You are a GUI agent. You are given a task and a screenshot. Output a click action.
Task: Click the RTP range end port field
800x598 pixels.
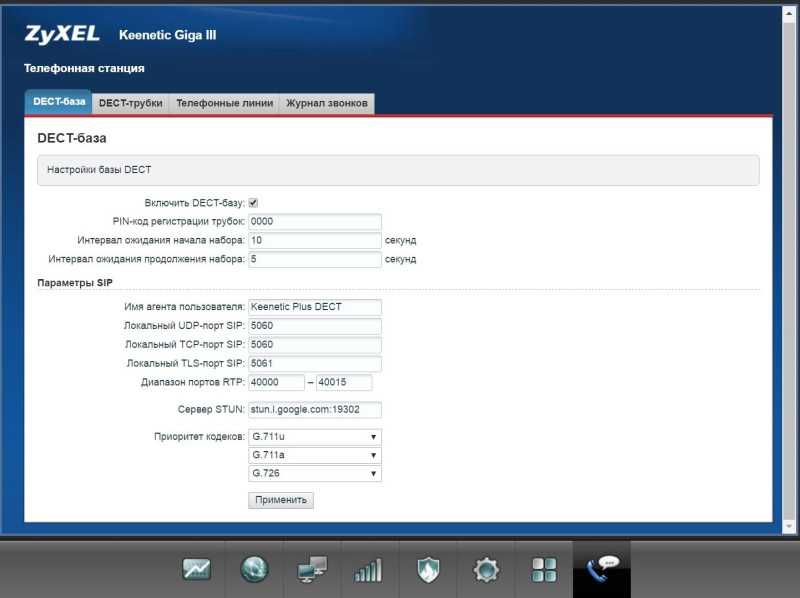344,382
